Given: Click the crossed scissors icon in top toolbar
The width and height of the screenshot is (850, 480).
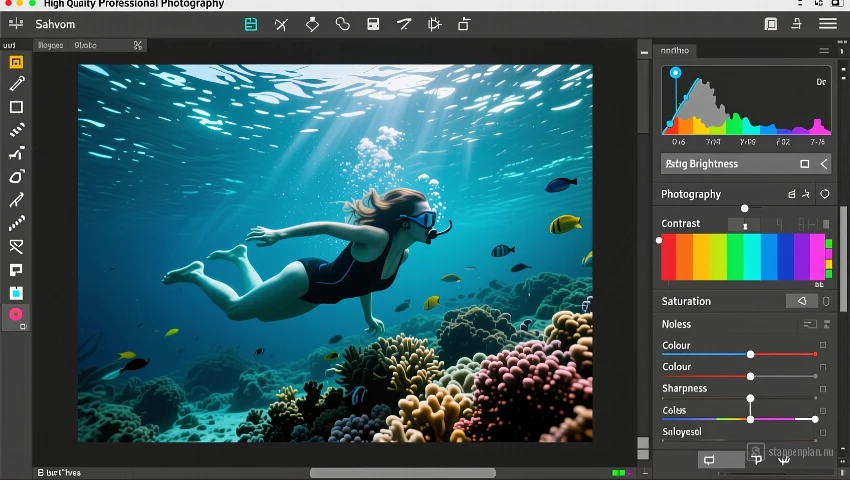Looking at the screenshot, I should point(281,24).
